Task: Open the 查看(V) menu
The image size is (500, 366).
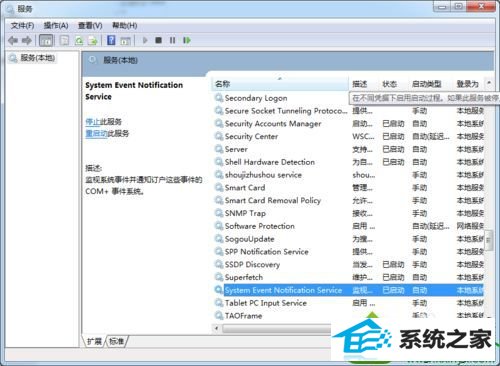Action: coord(90,26)
